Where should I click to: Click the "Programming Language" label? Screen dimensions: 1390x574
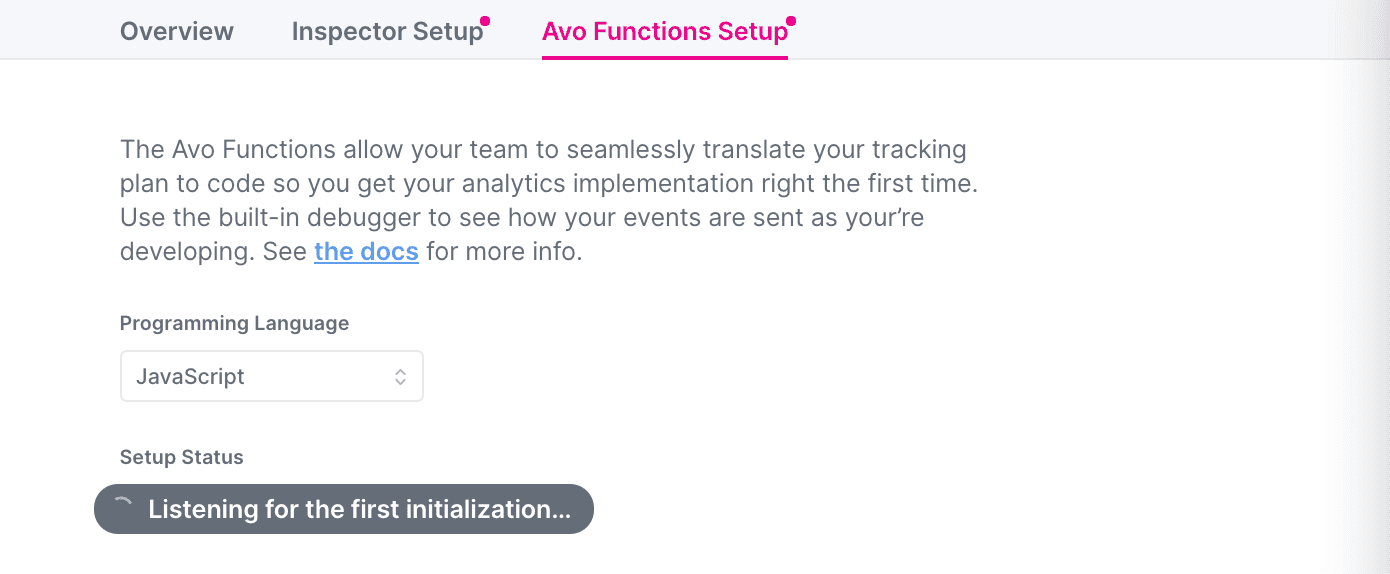[x=234, y=323]
